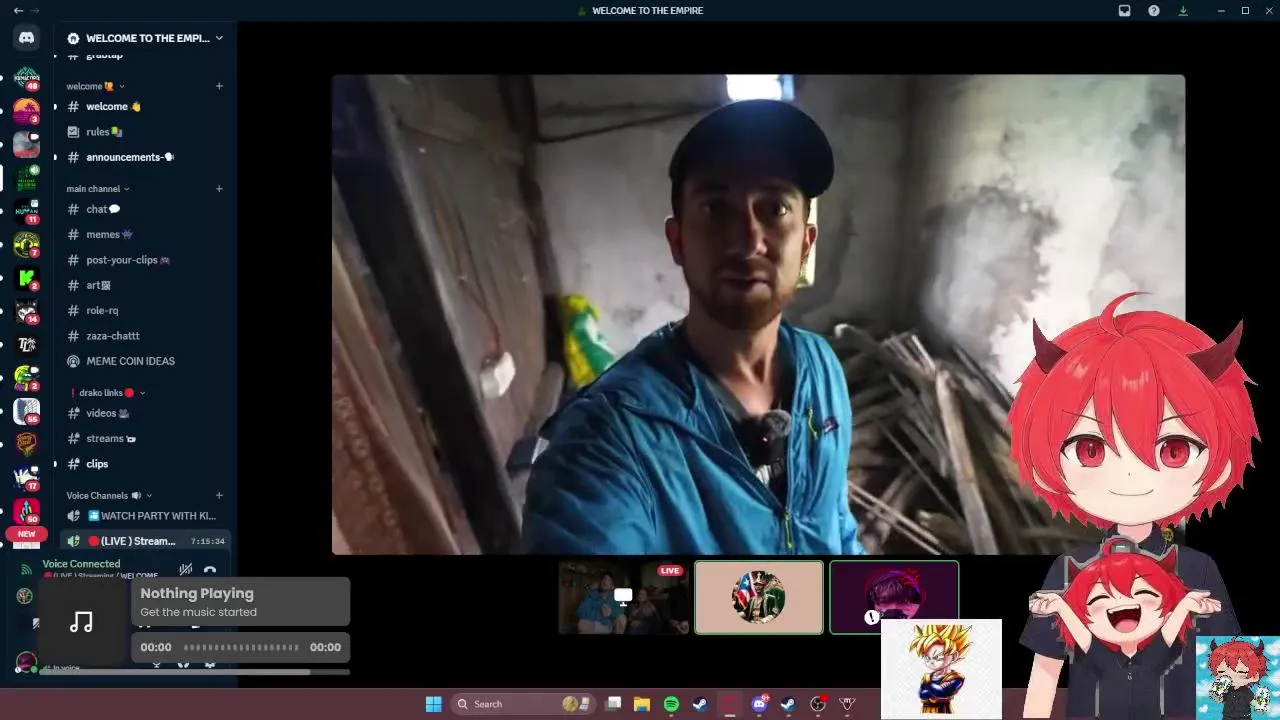Open the server with 48 badge
The height and width of the screenshot is (720, 1280).
(26, 80)
